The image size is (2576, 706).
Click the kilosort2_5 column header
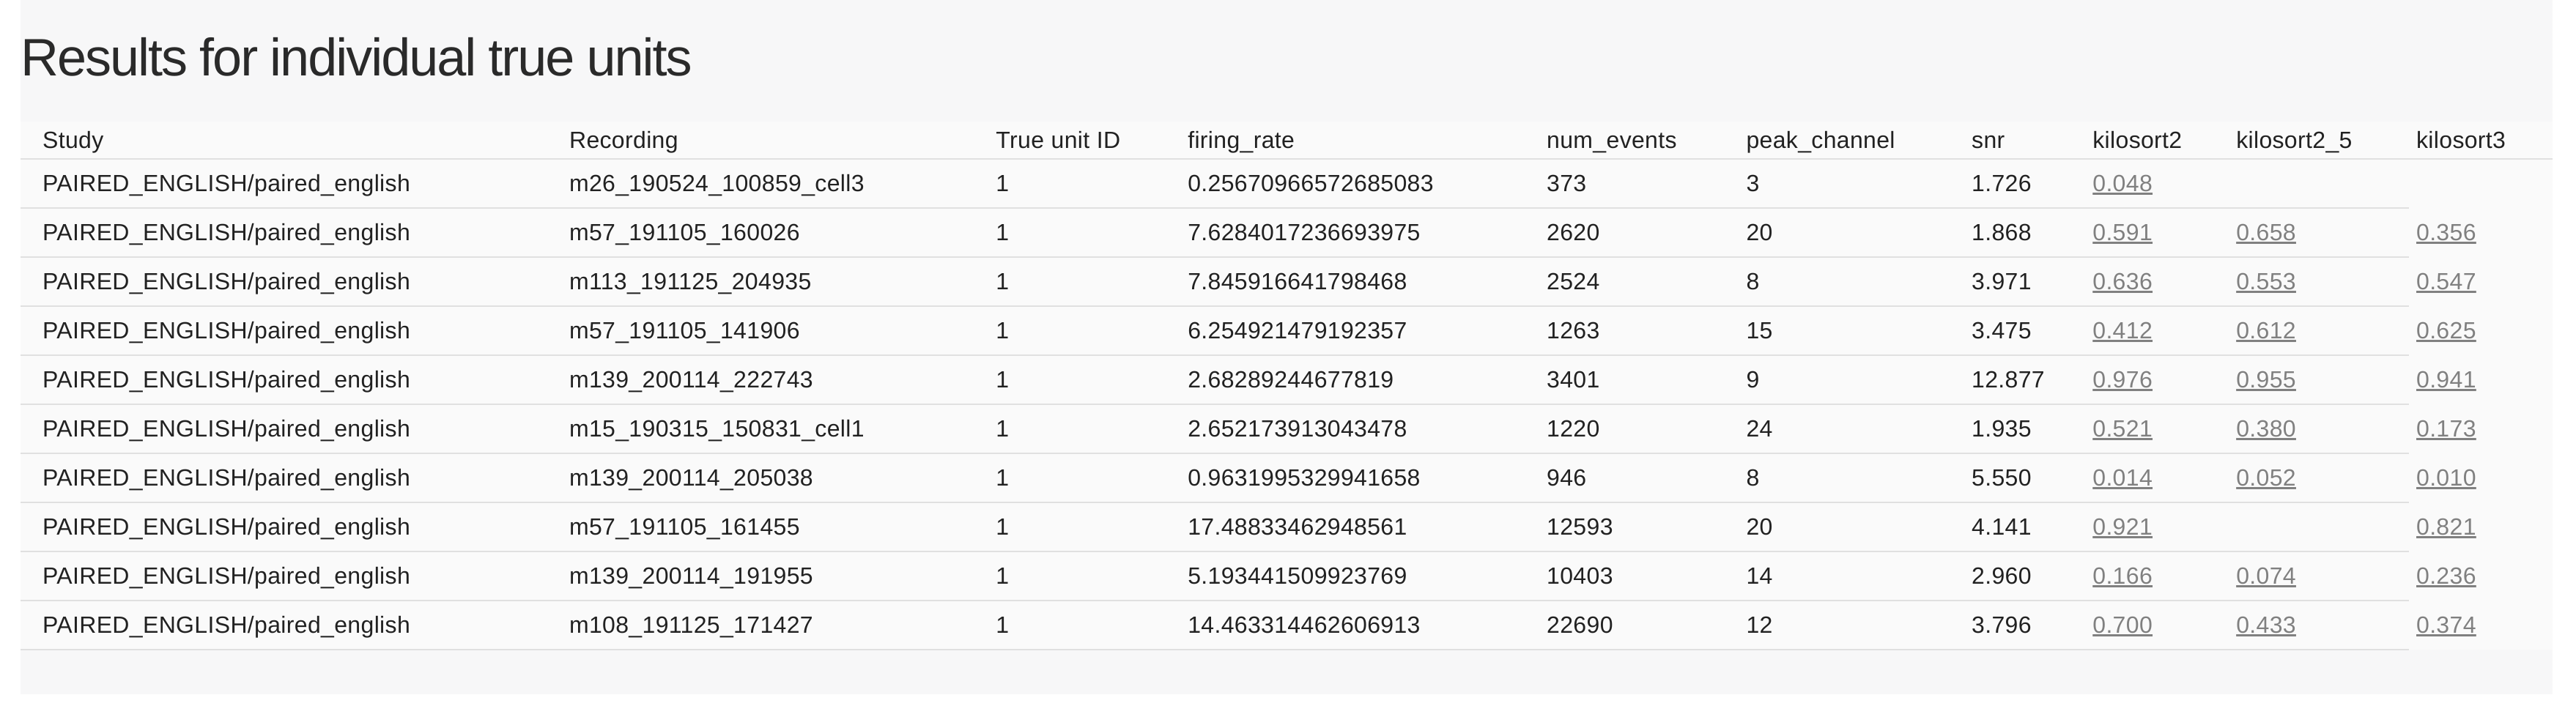tap(2295, 140)
